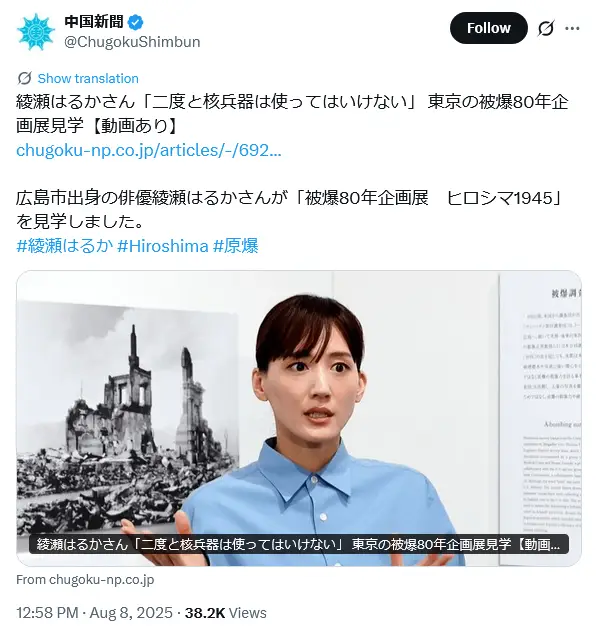Click the 38.2K Views count
Viewport: 598px width, 634px height.
(x=226, y=613)
